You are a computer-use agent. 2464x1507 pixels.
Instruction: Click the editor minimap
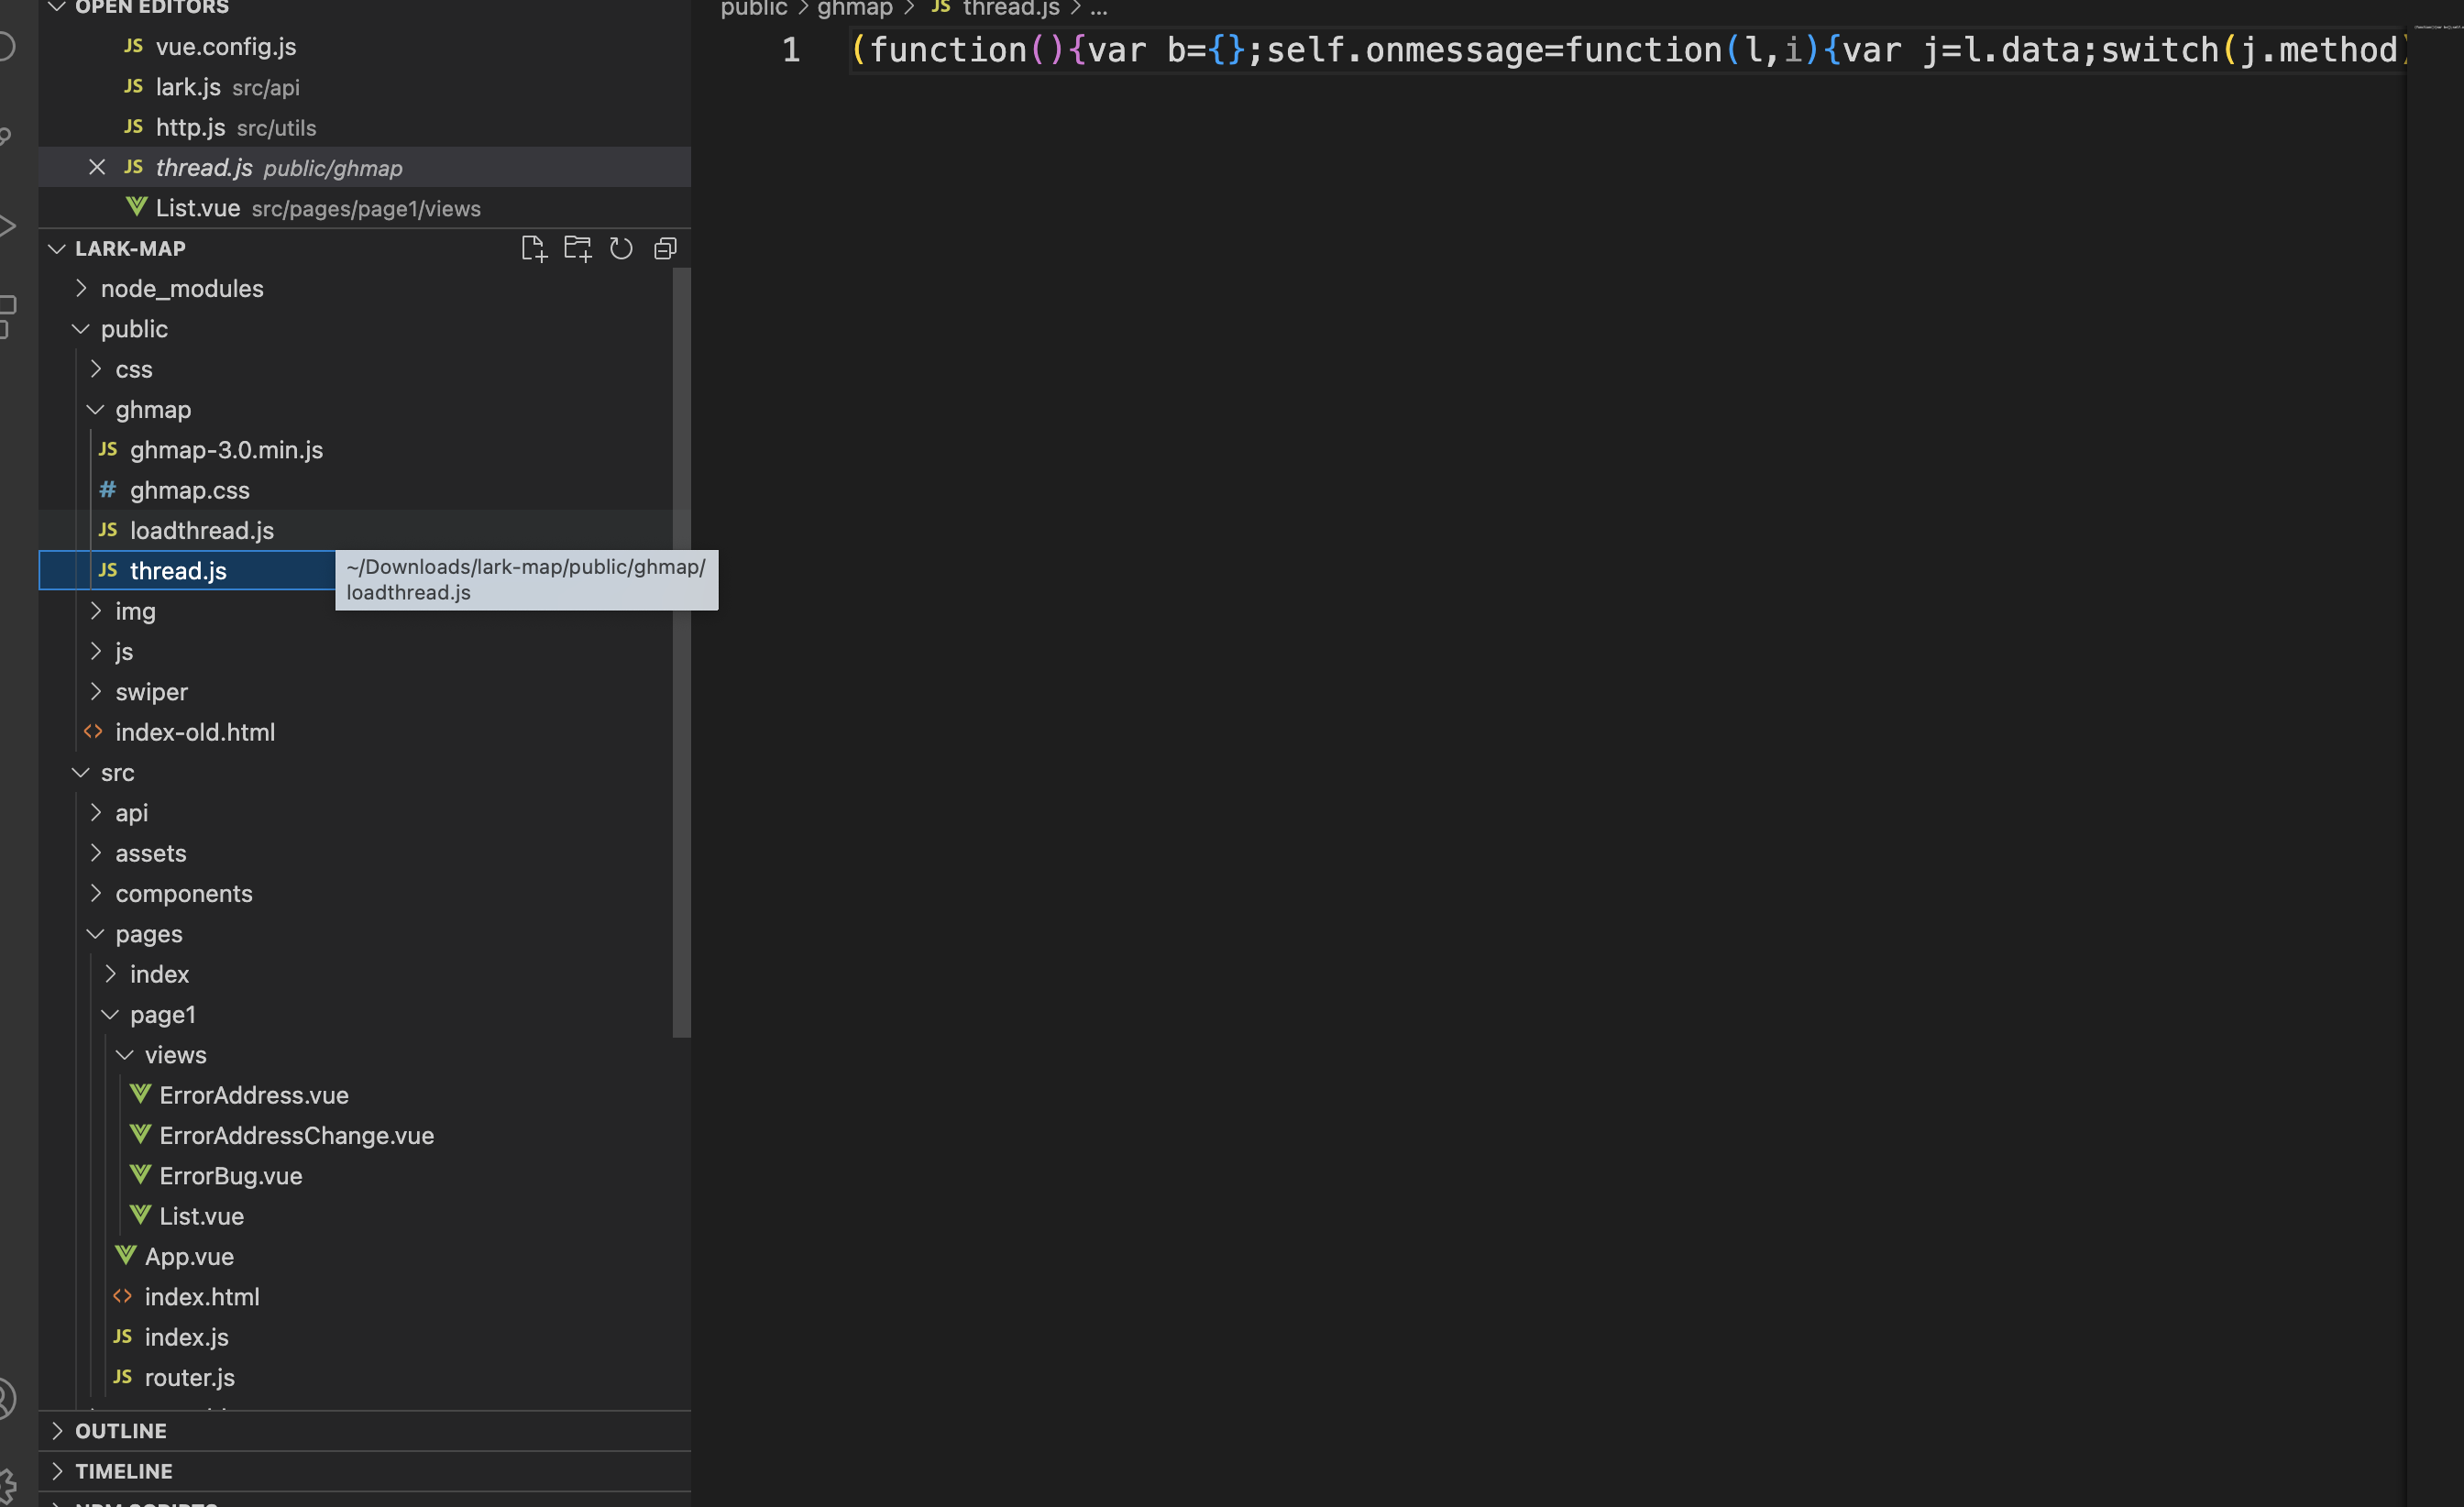point(2434,27)
